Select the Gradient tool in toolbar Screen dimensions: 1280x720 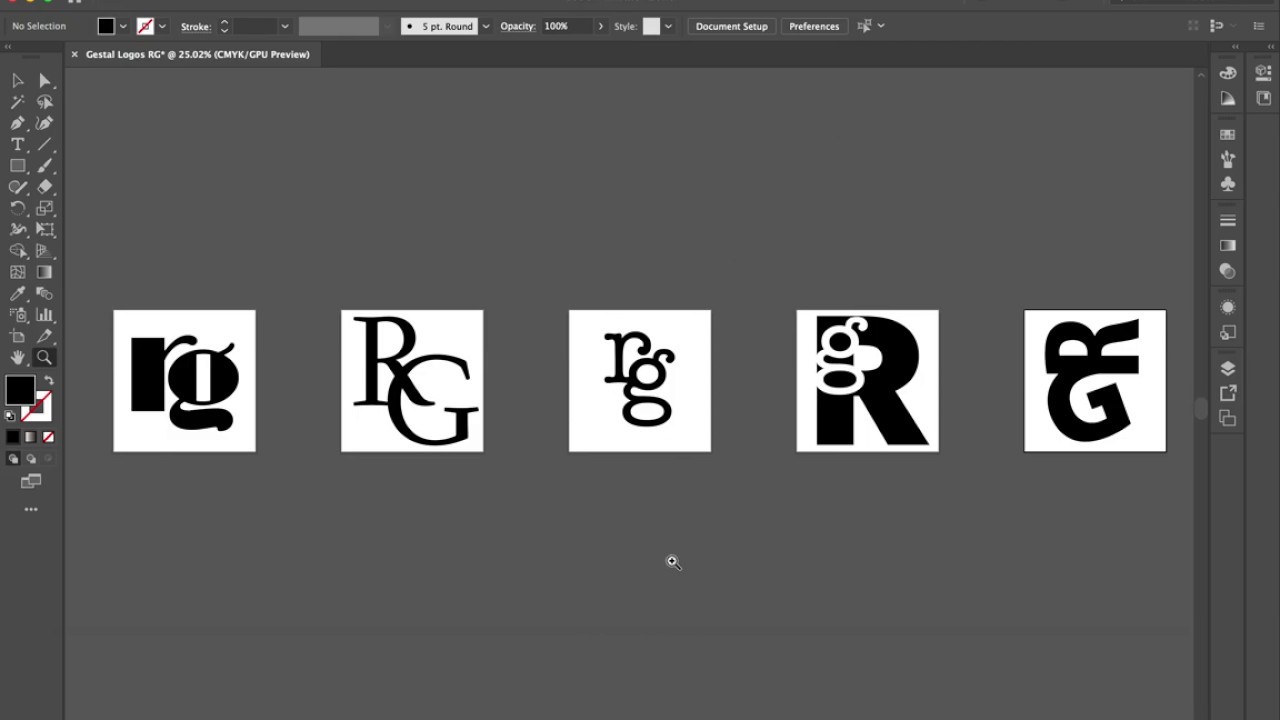click(45, 272)
